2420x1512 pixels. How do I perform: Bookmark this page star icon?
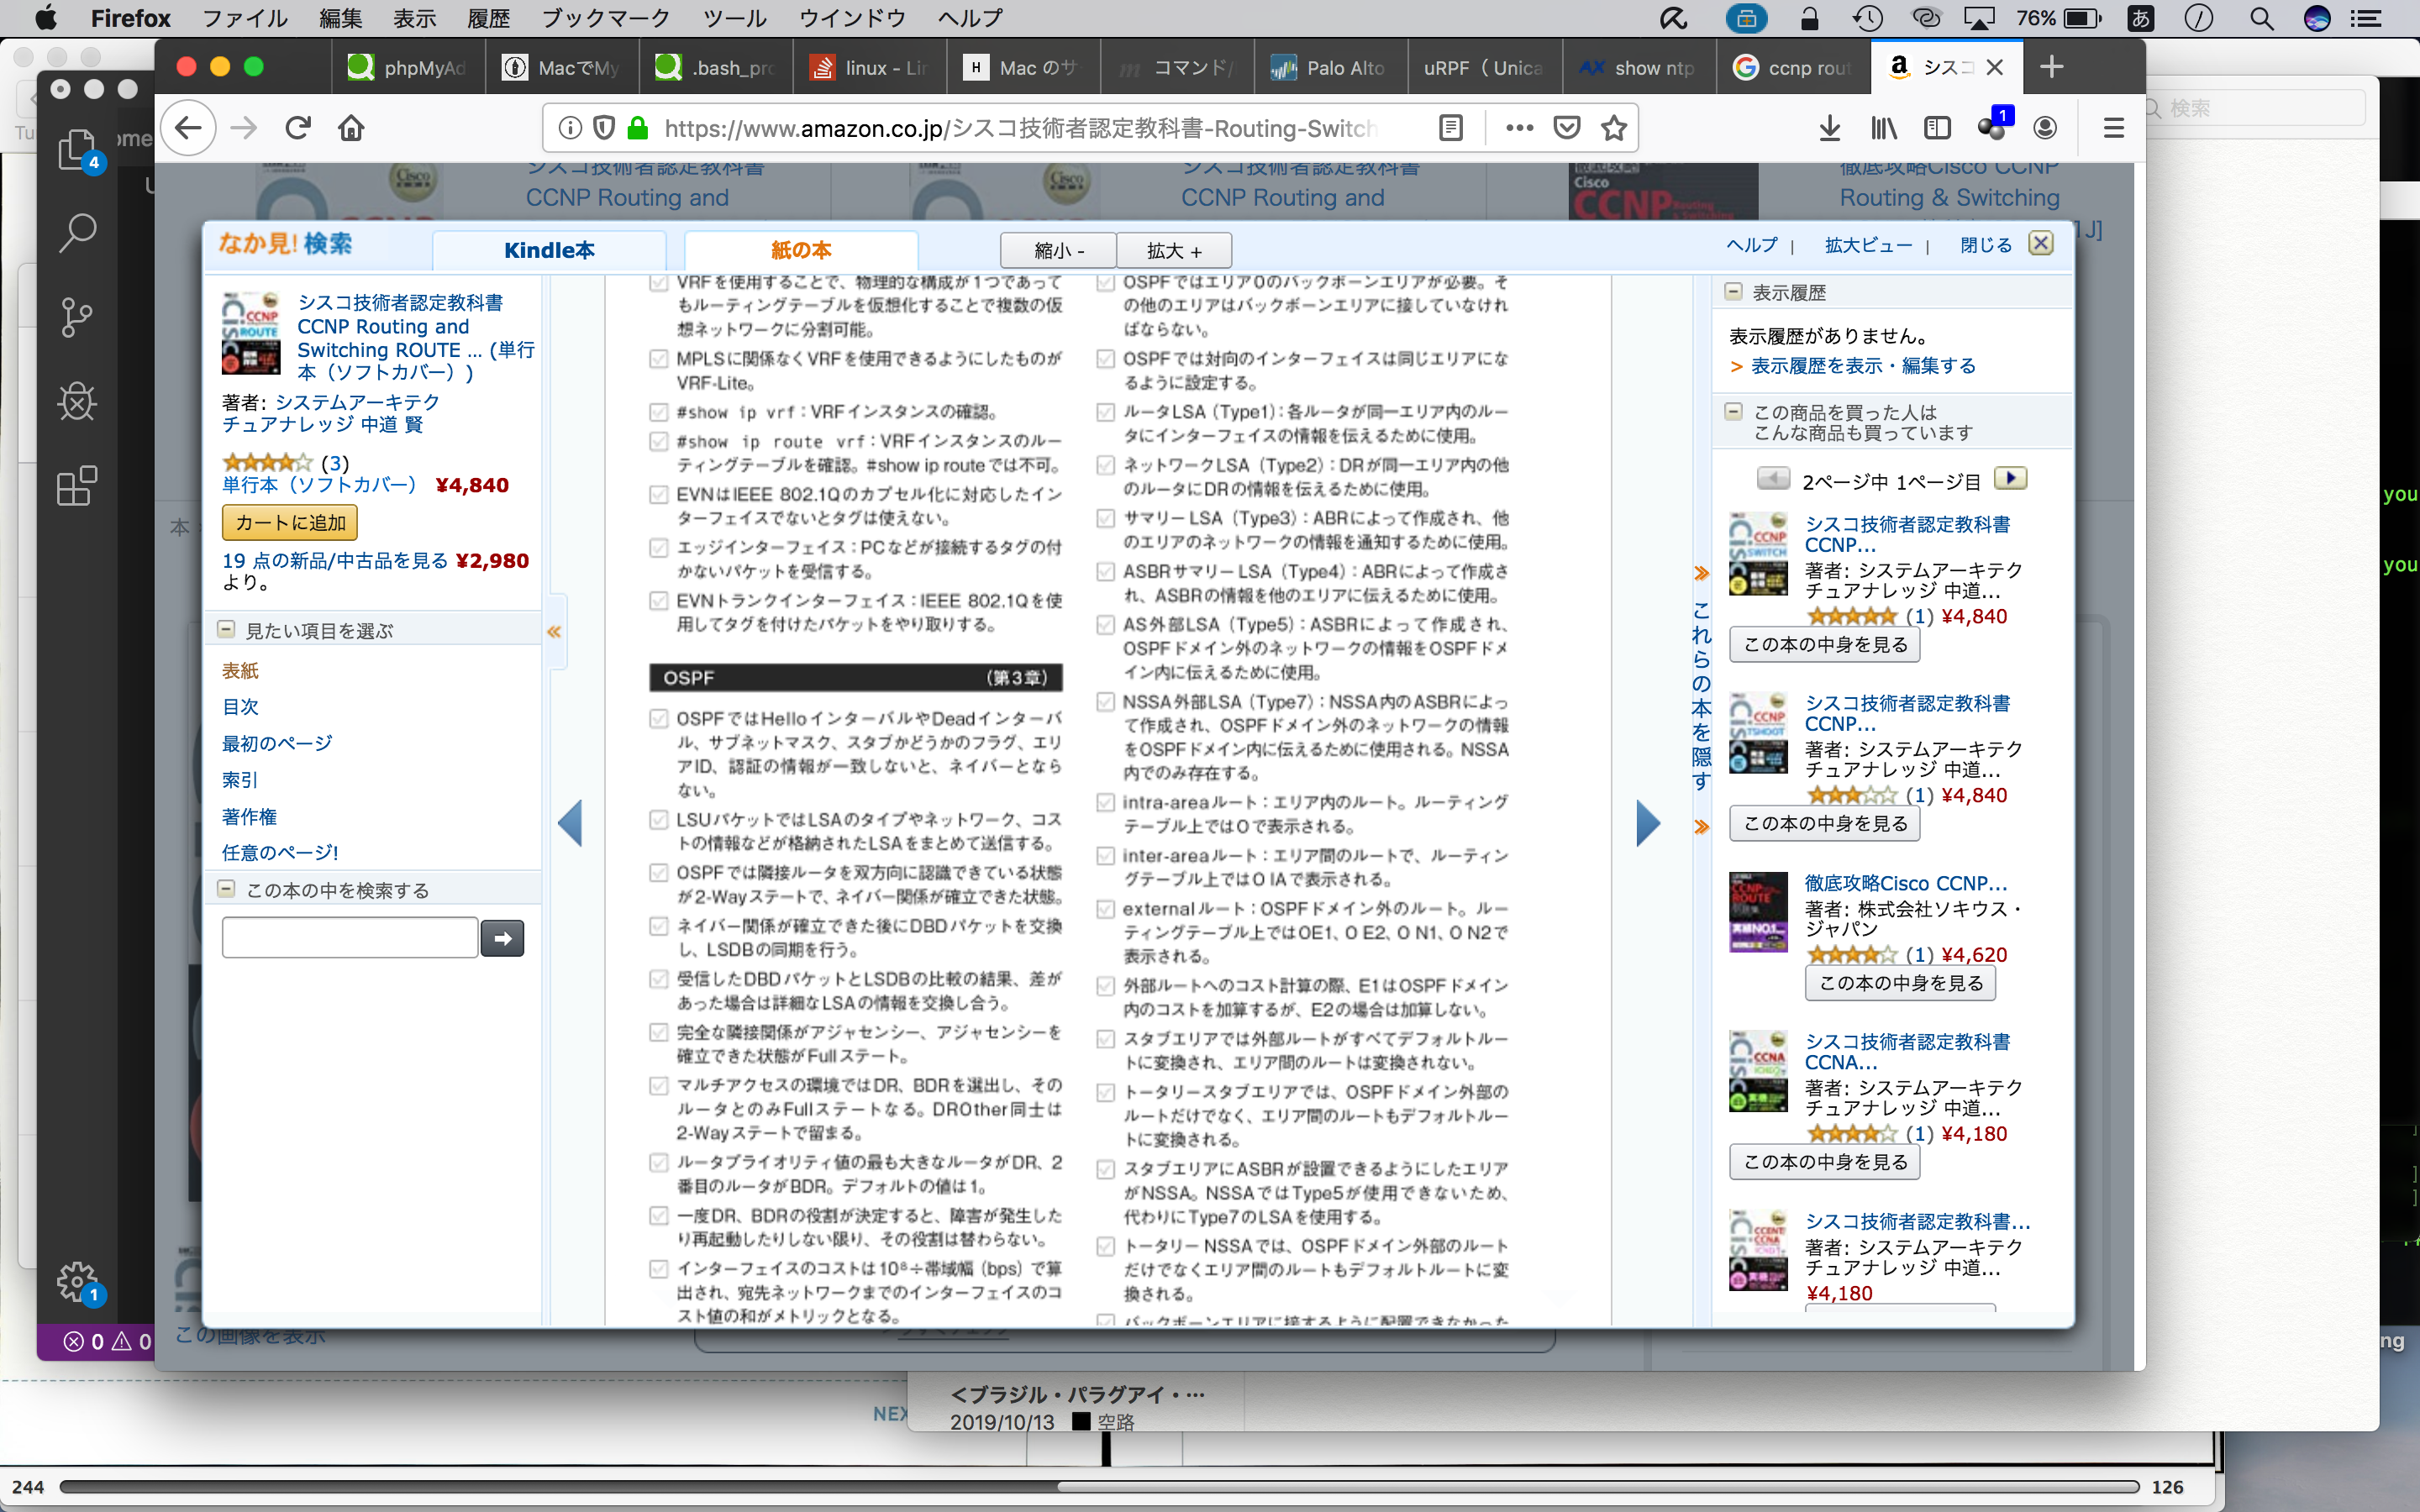click(1614, 128)
